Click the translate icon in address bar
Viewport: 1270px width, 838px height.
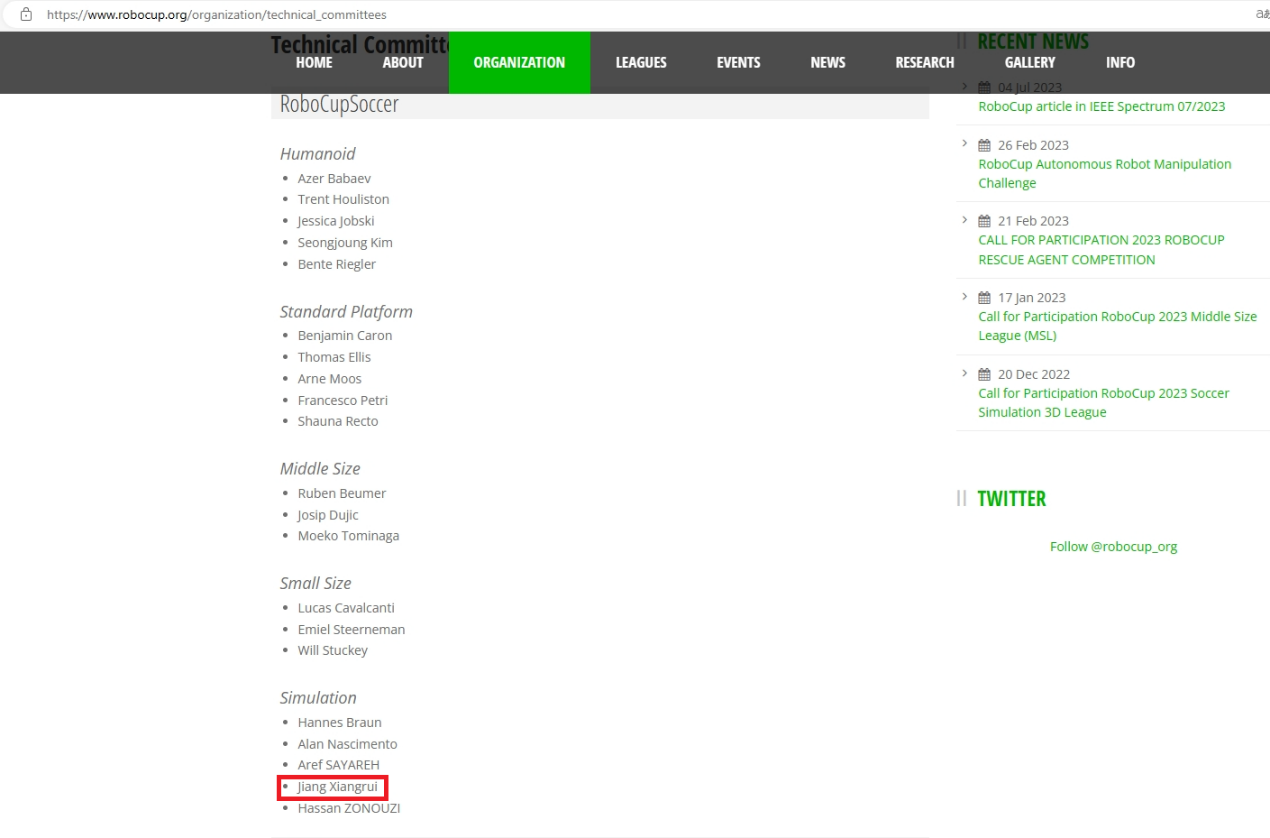(x=1262, y=15)
